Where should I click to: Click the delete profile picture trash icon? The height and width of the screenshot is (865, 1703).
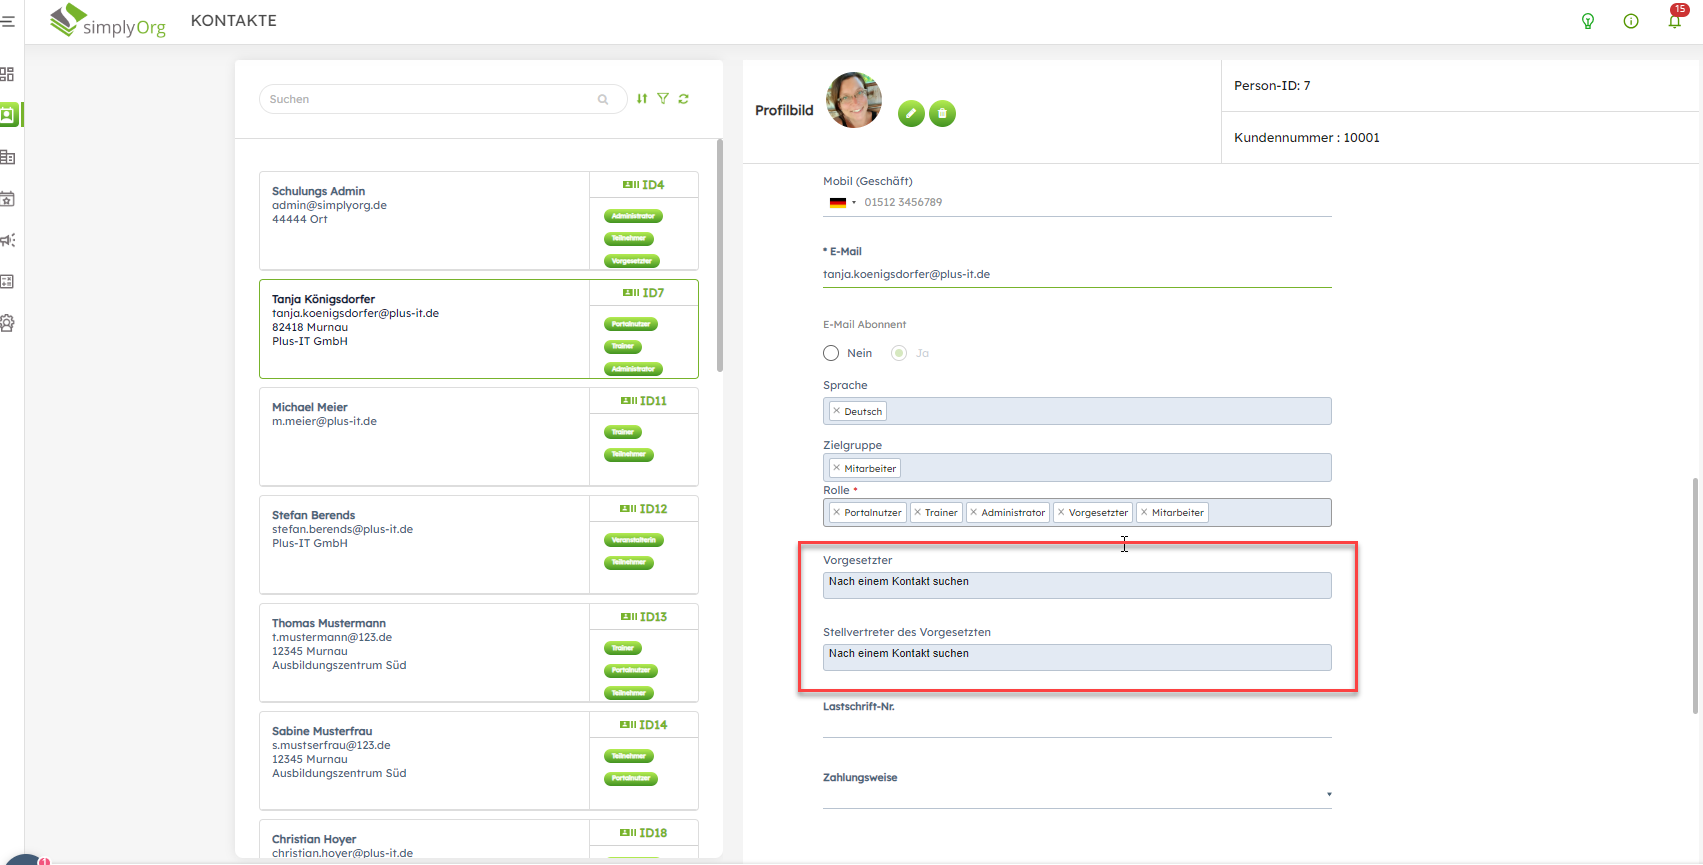tap(942, 114)
